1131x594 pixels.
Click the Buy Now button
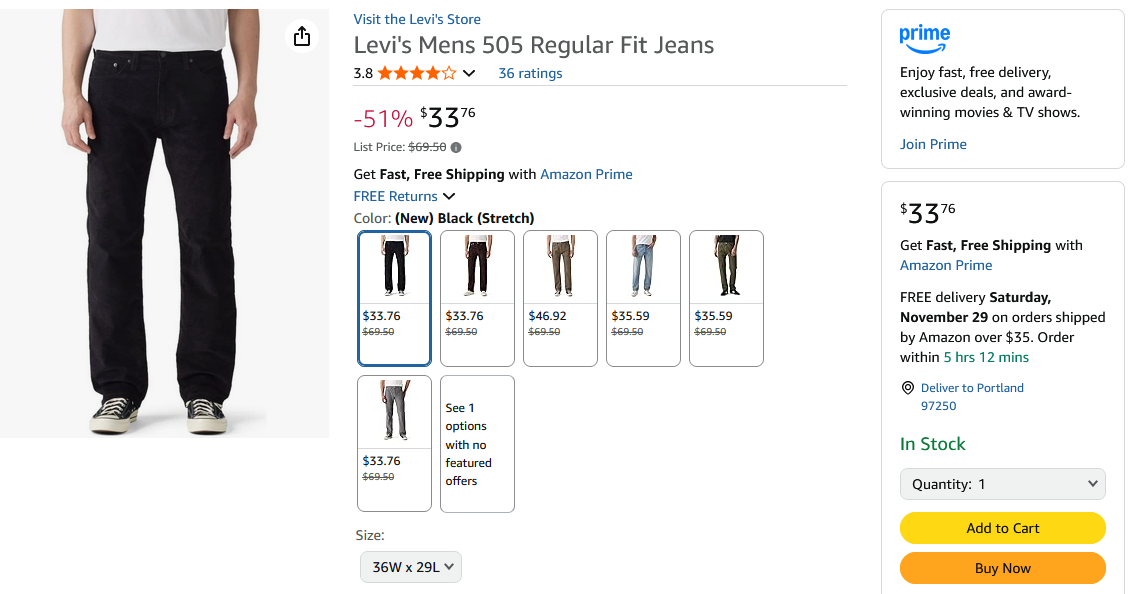(x=1002, y=567)
